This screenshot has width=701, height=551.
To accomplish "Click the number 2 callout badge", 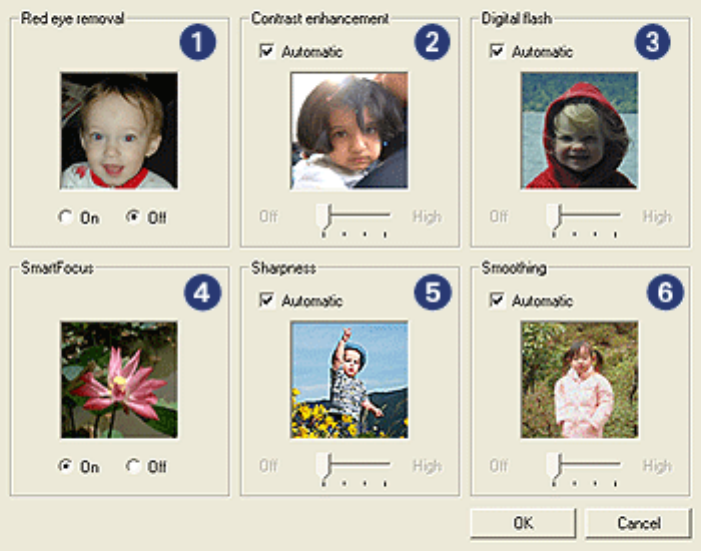I will pos(432,42).
